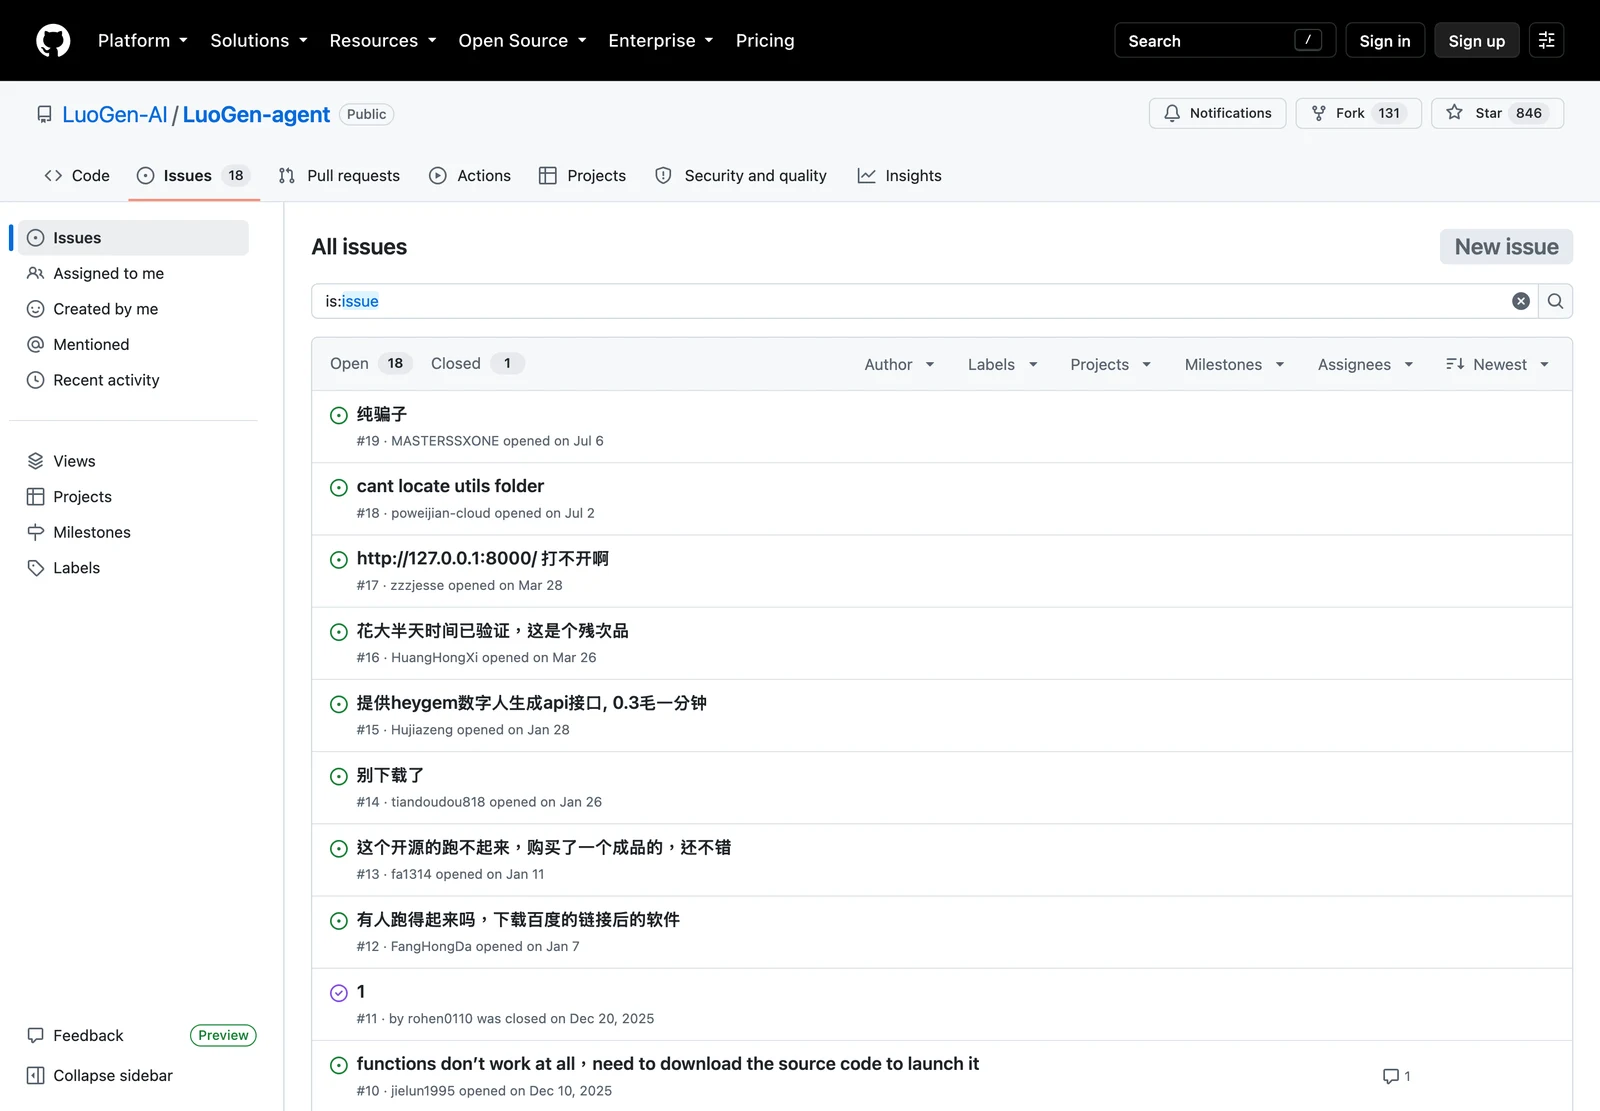Open issue 'cant locate utils folder'
Image resolution: width=1600 pixels, height=1111 pixels.
click(450, 486)
